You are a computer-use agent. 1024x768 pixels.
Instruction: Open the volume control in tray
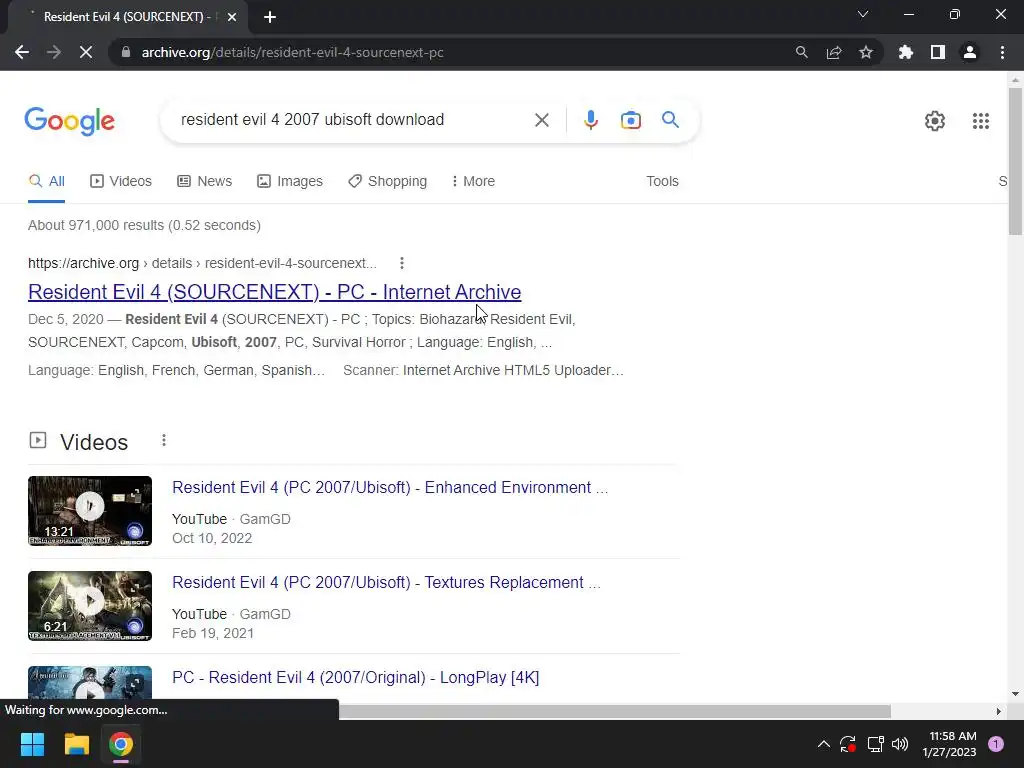tap(900, 744)
